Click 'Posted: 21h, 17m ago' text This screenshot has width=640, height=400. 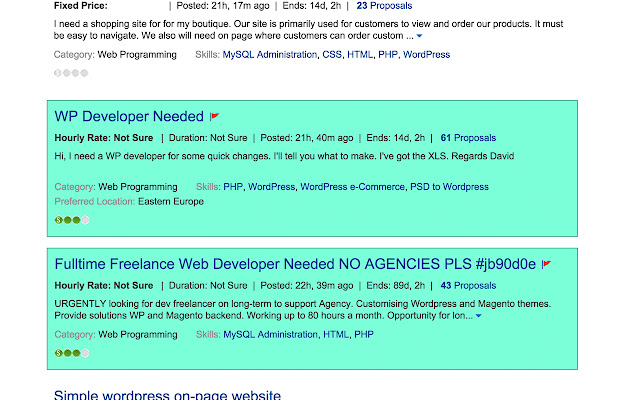pos(223,6)
